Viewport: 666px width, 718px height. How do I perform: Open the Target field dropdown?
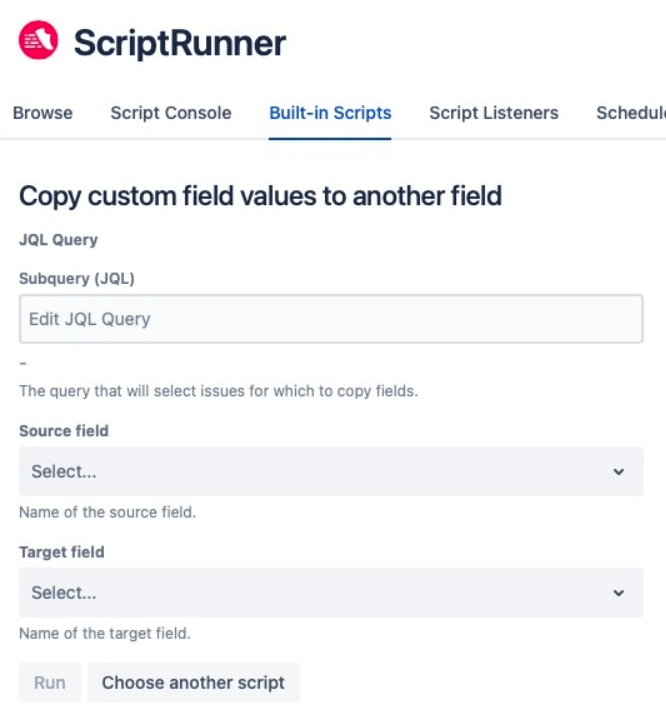[x=331, y=593]
